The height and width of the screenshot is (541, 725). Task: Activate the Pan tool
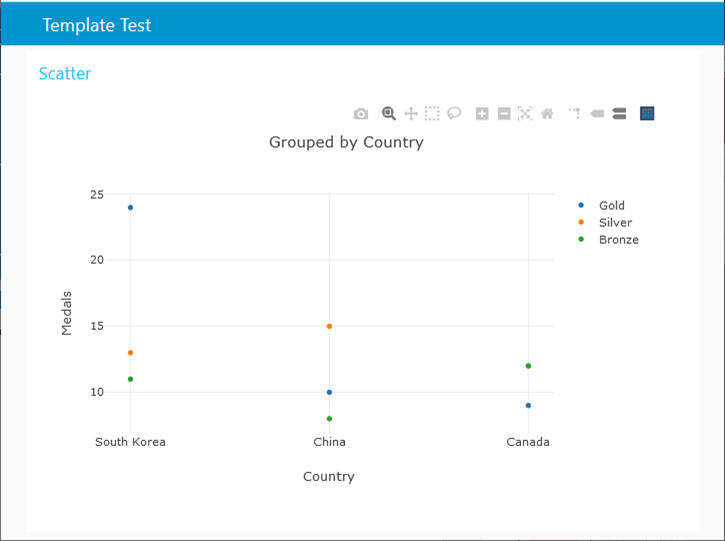pos(411,114)
